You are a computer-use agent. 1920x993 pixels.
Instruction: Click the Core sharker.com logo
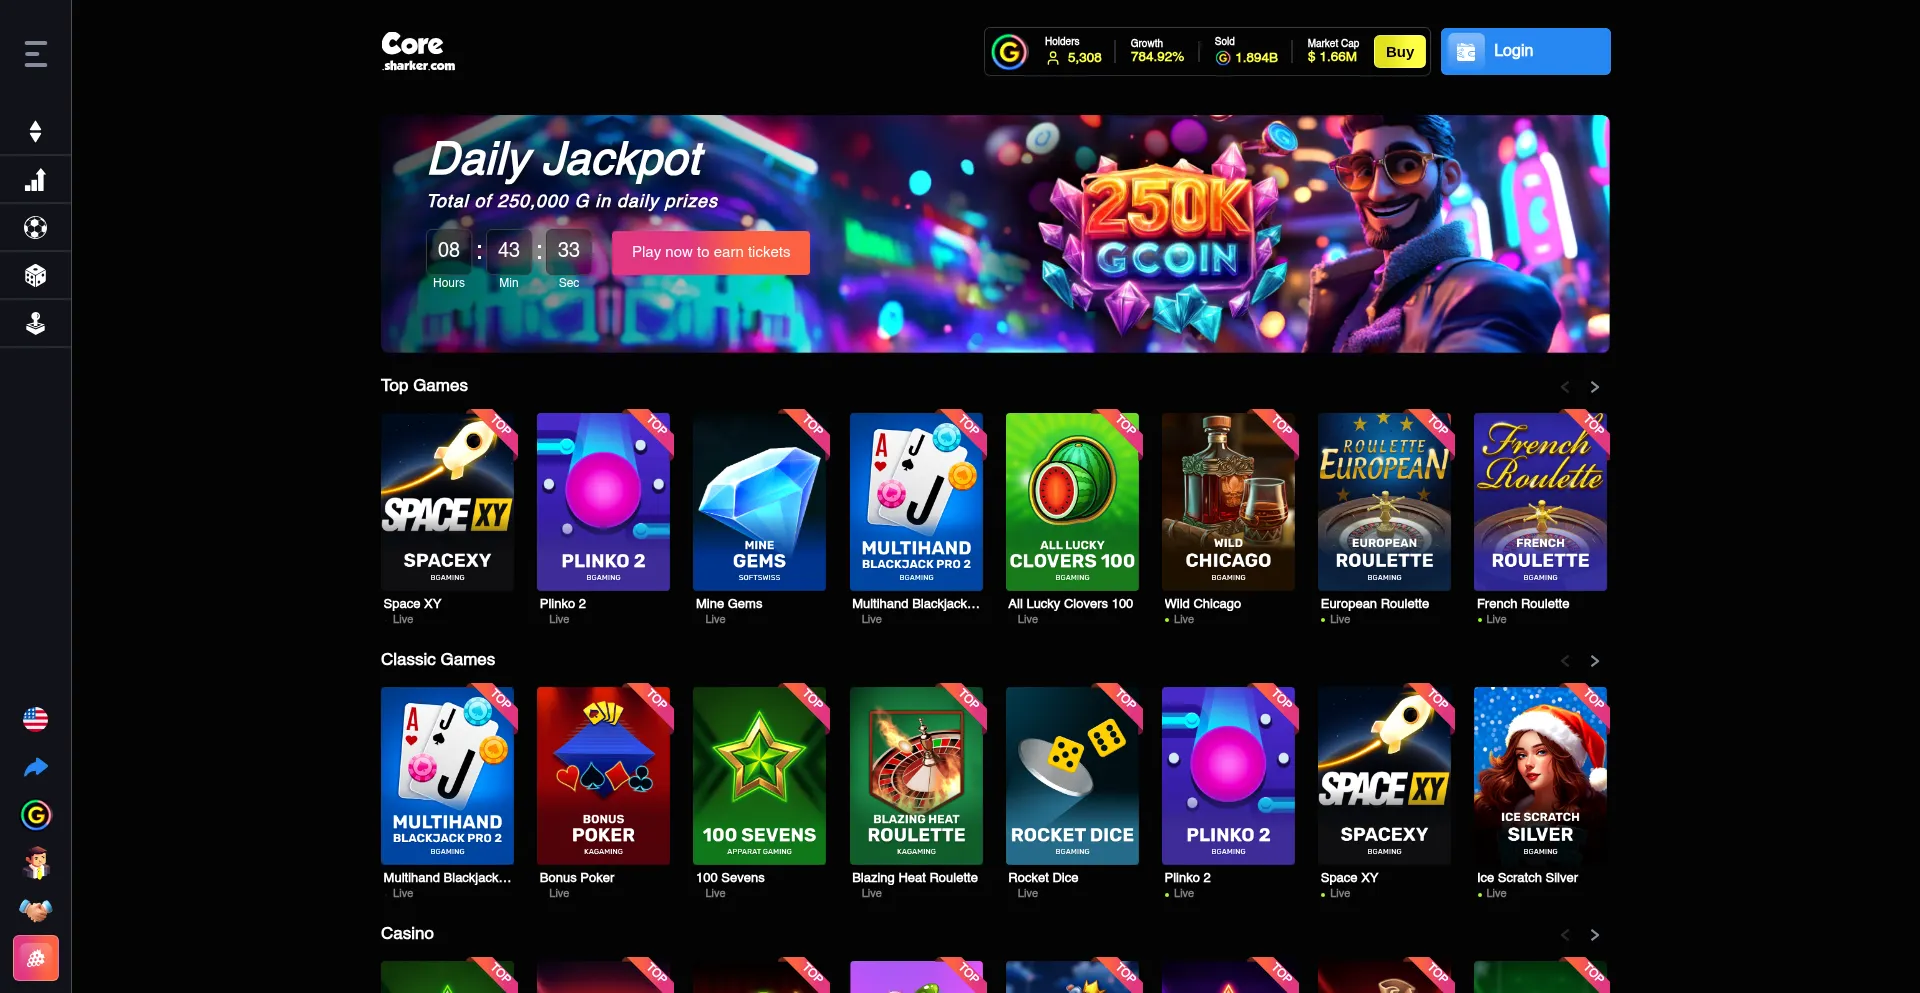(x=418, y=52)
